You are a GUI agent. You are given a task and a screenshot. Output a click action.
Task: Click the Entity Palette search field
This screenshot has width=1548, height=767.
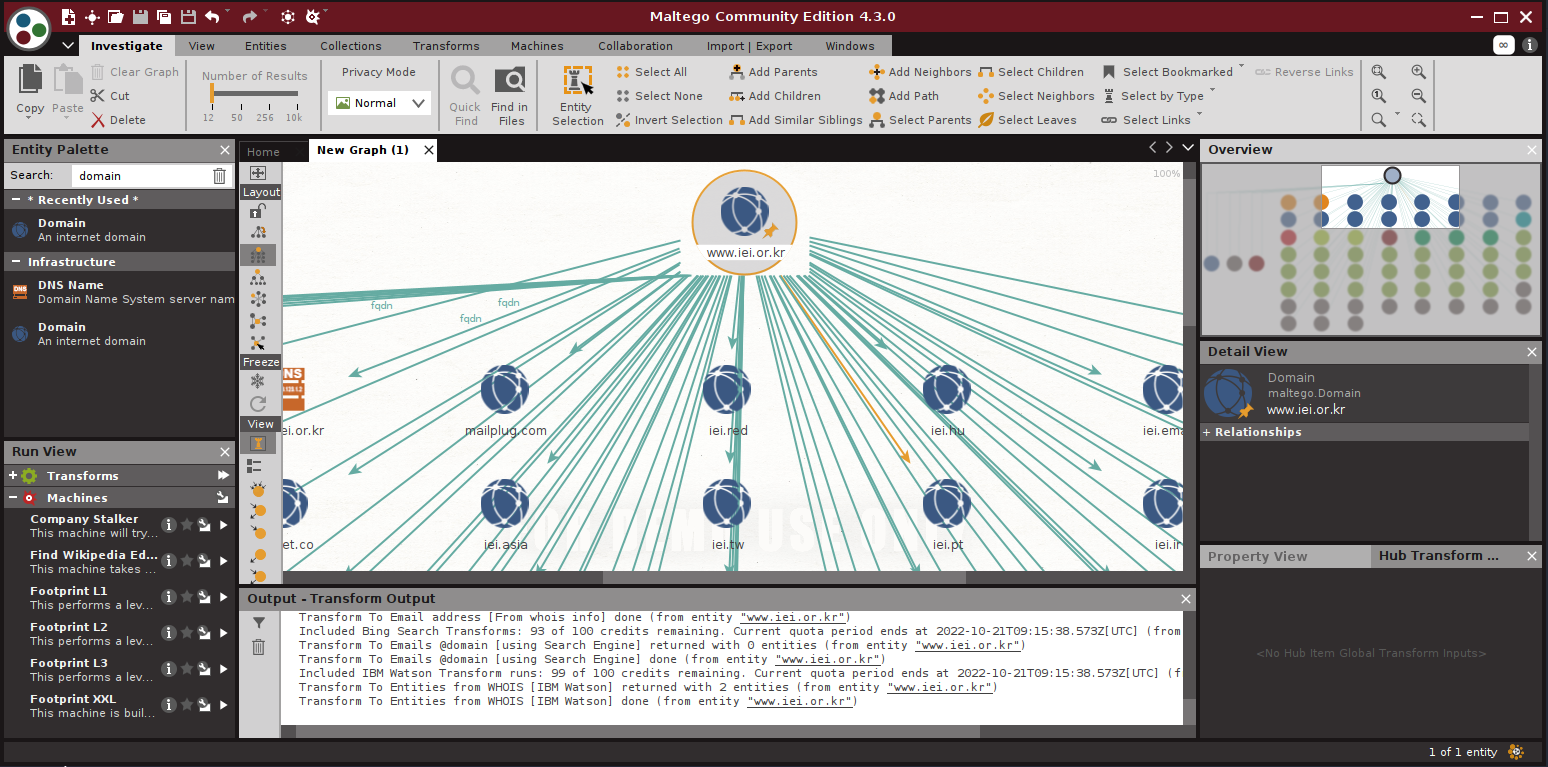[141, 176]
